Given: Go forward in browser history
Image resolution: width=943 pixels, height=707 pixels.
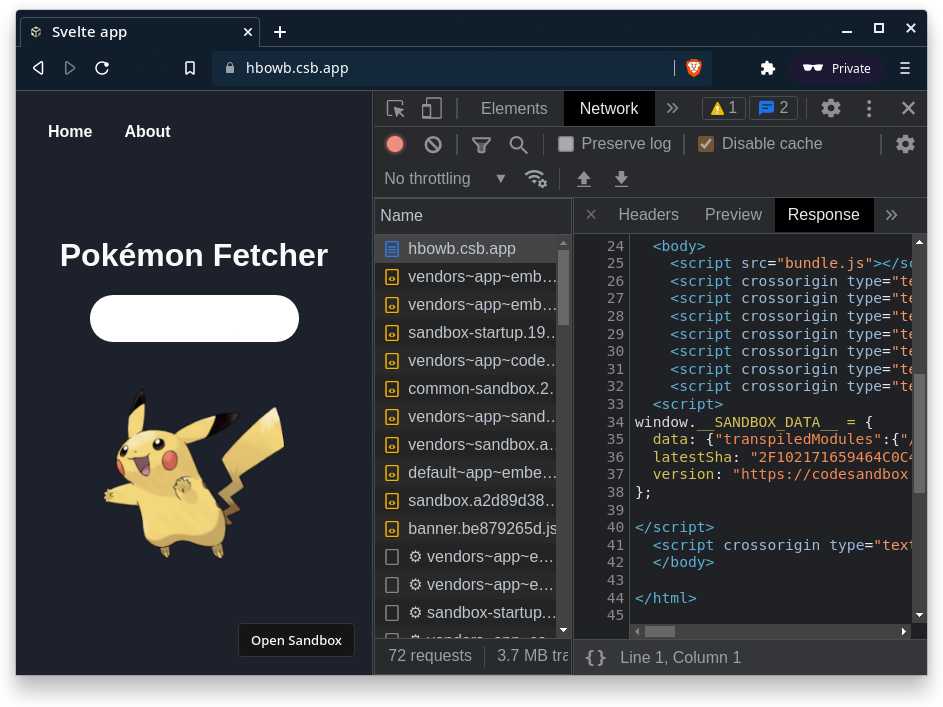Looking at the screenshot, I should tap(70, 68).
